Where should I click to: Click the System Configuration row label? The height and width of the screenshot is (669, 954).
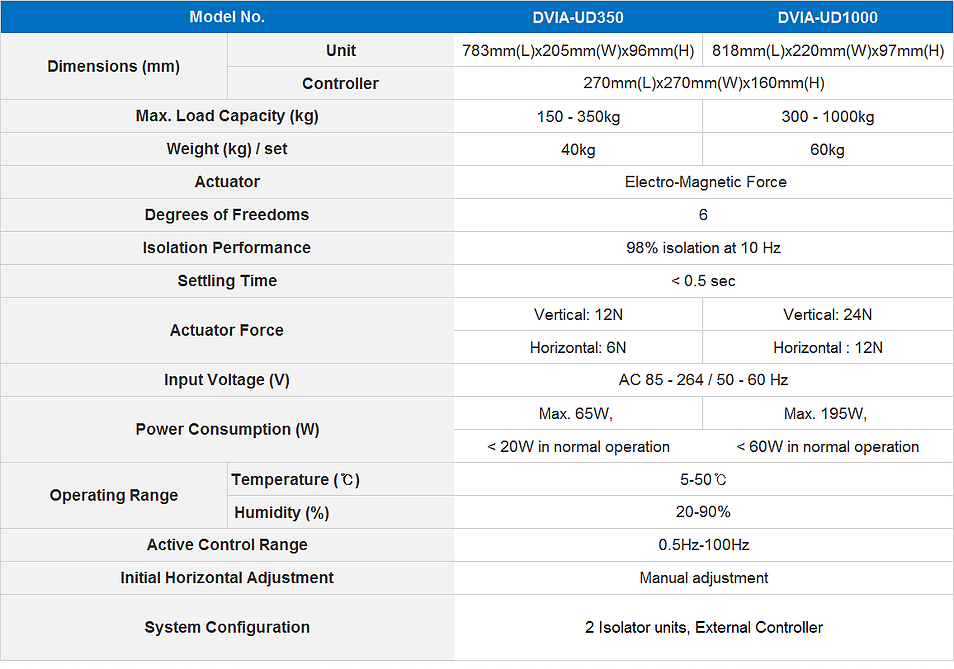click(227, 628)
